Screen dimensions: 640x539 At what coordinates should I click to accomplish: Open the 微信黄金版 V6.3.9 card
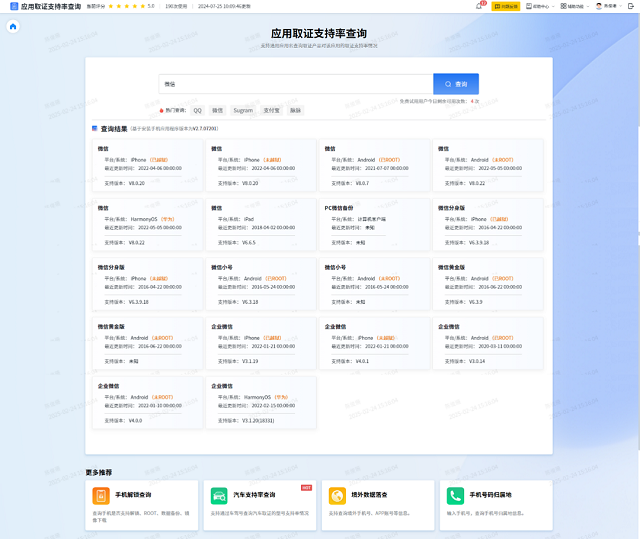(488, 284)
